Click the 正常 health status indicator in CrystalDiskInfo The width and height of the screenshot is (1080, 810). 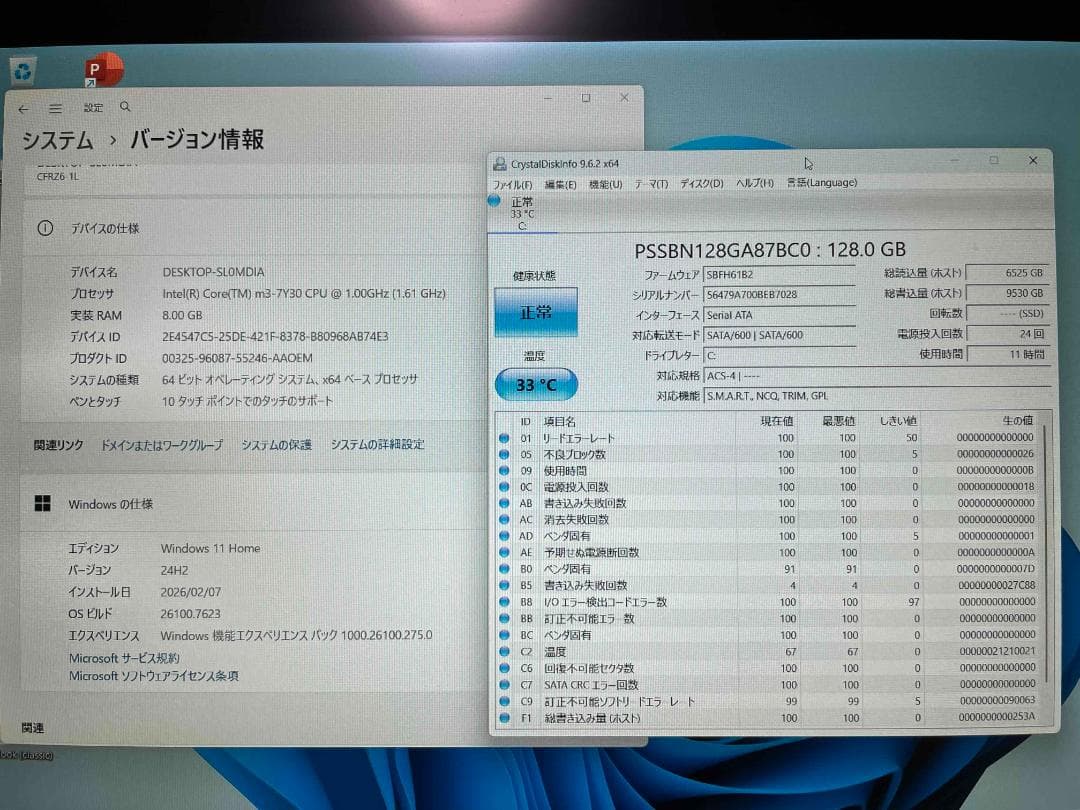(x=537, y=312)
